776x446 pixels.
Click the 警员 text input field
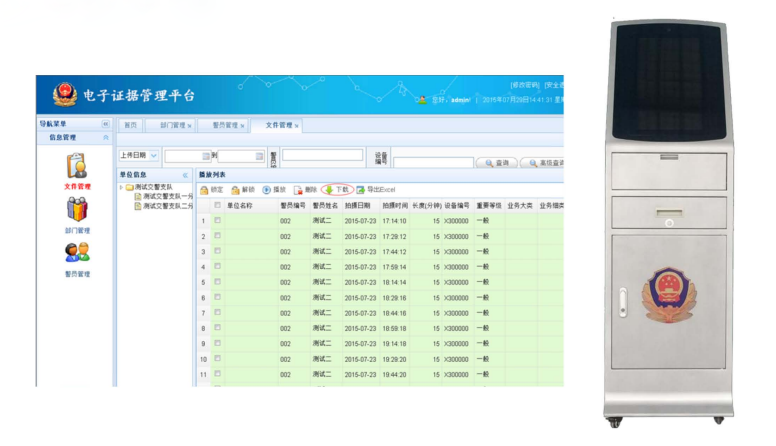[x=322, y=155]
